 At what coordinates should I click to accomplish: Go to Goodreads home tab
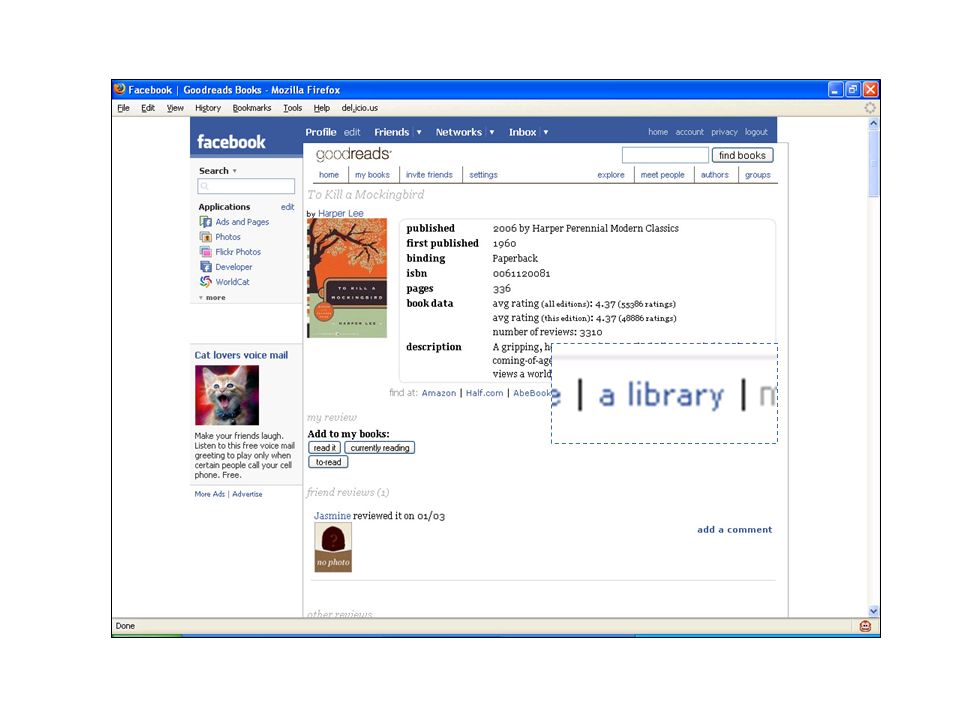coord(329,174)
